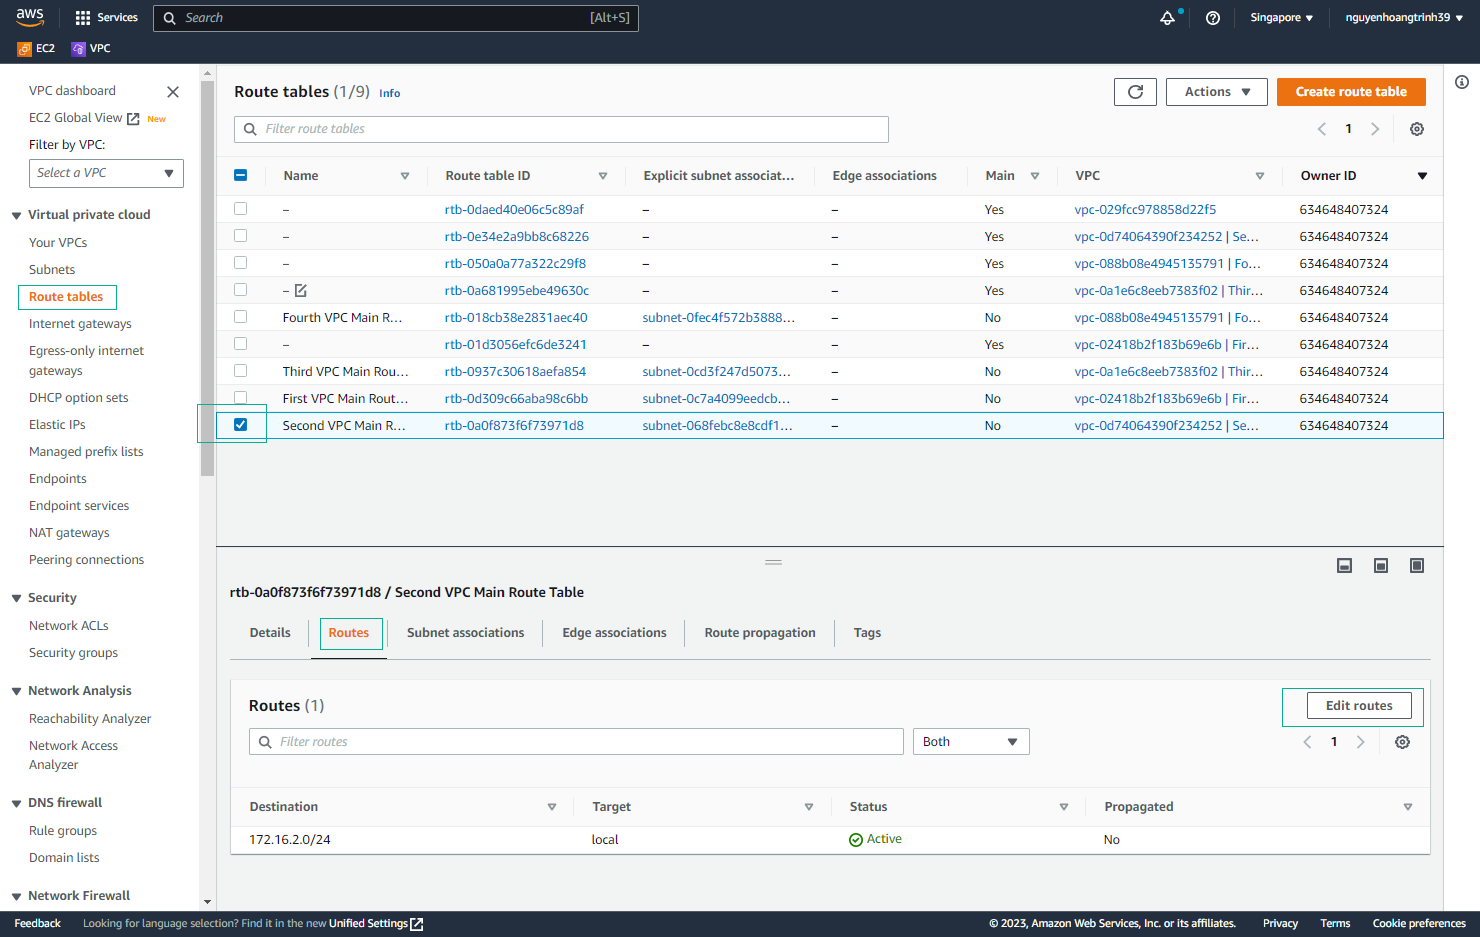The width and height of the screenshot is (1480, 937).
Task: Open the Actions dropdown
Action: 1217,92
